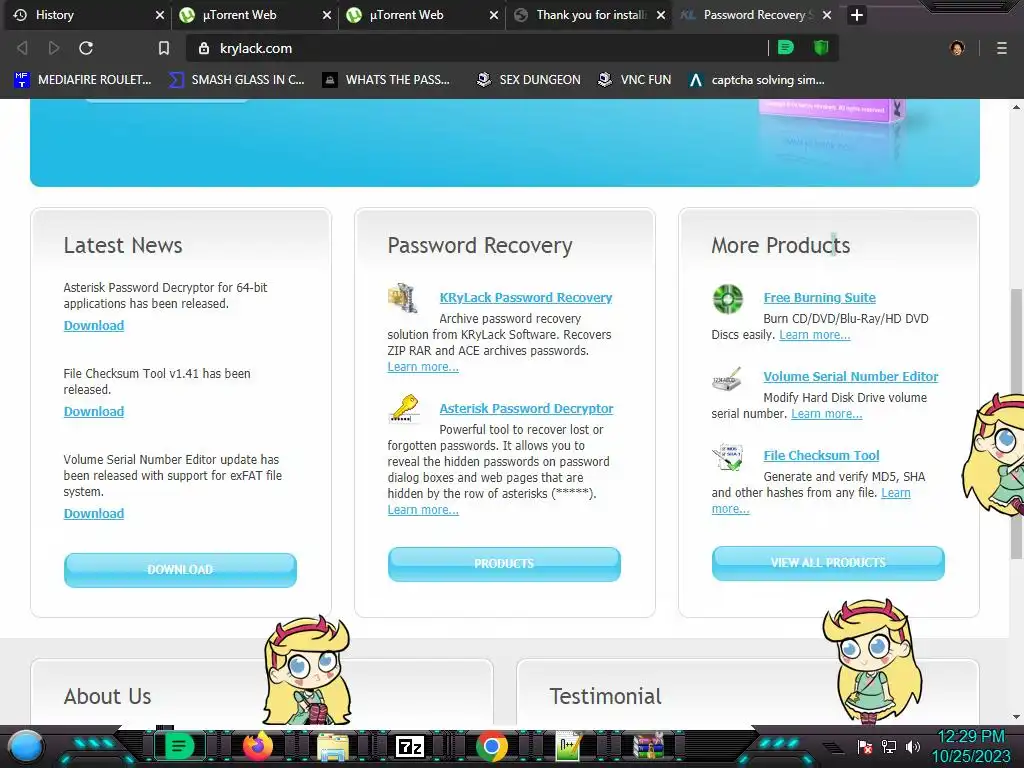Open the flag notification icon in the tray
This screenshot has height=768, width=1024.
[865, 746]
